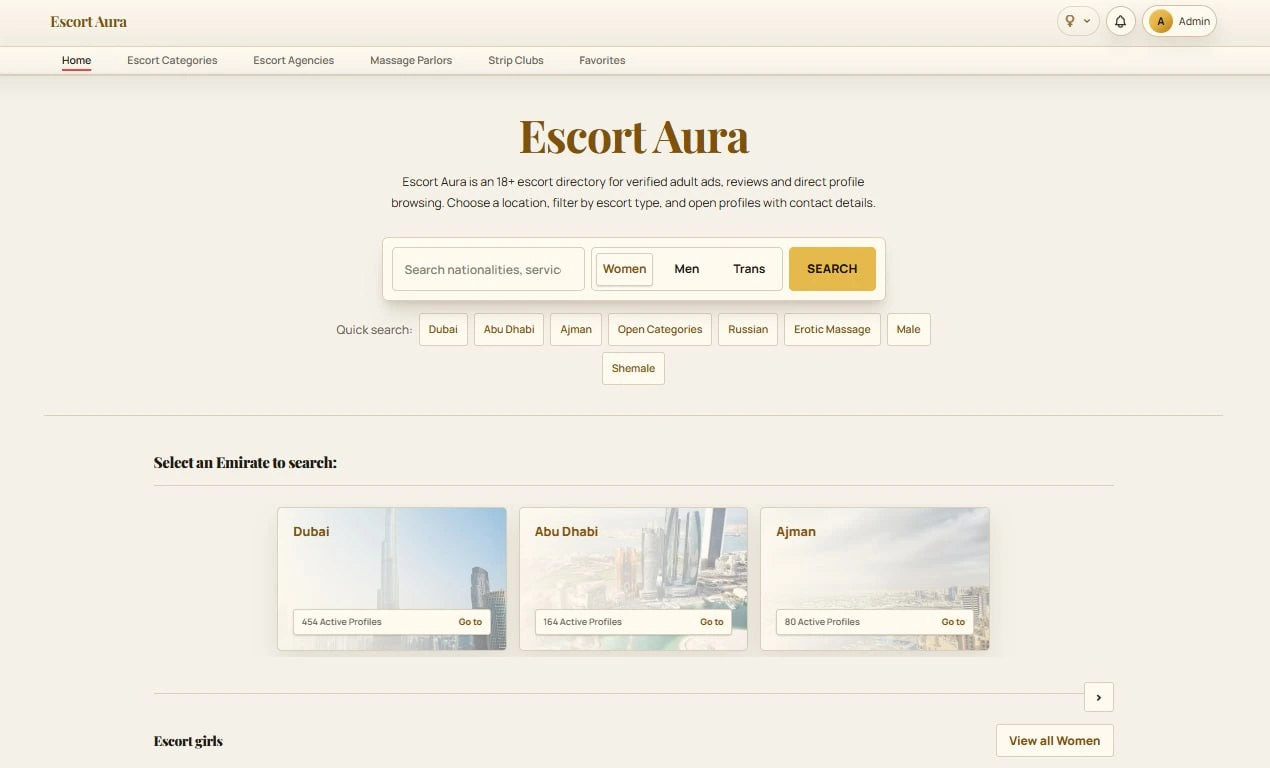
Task: Pick the Russian quick search chip
Action: 748,329
